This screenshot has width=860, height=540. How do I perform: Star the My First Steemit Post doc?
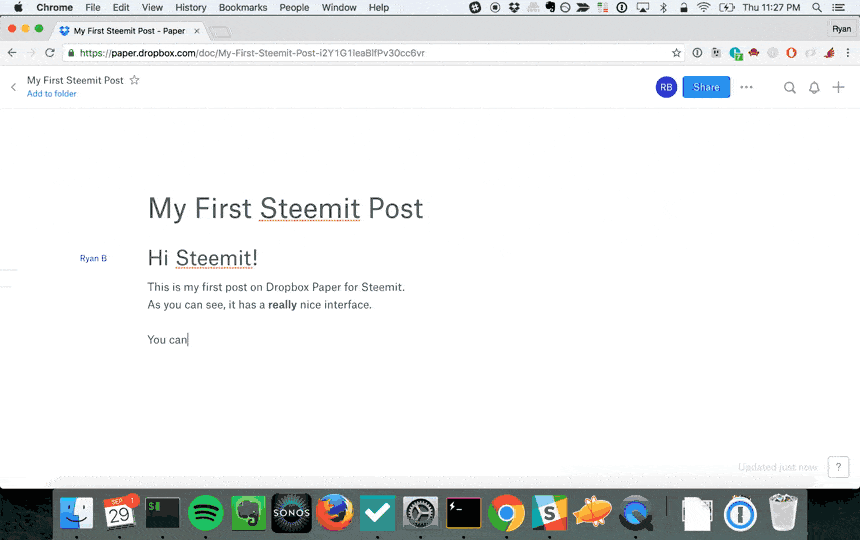[x=134, y=80]
